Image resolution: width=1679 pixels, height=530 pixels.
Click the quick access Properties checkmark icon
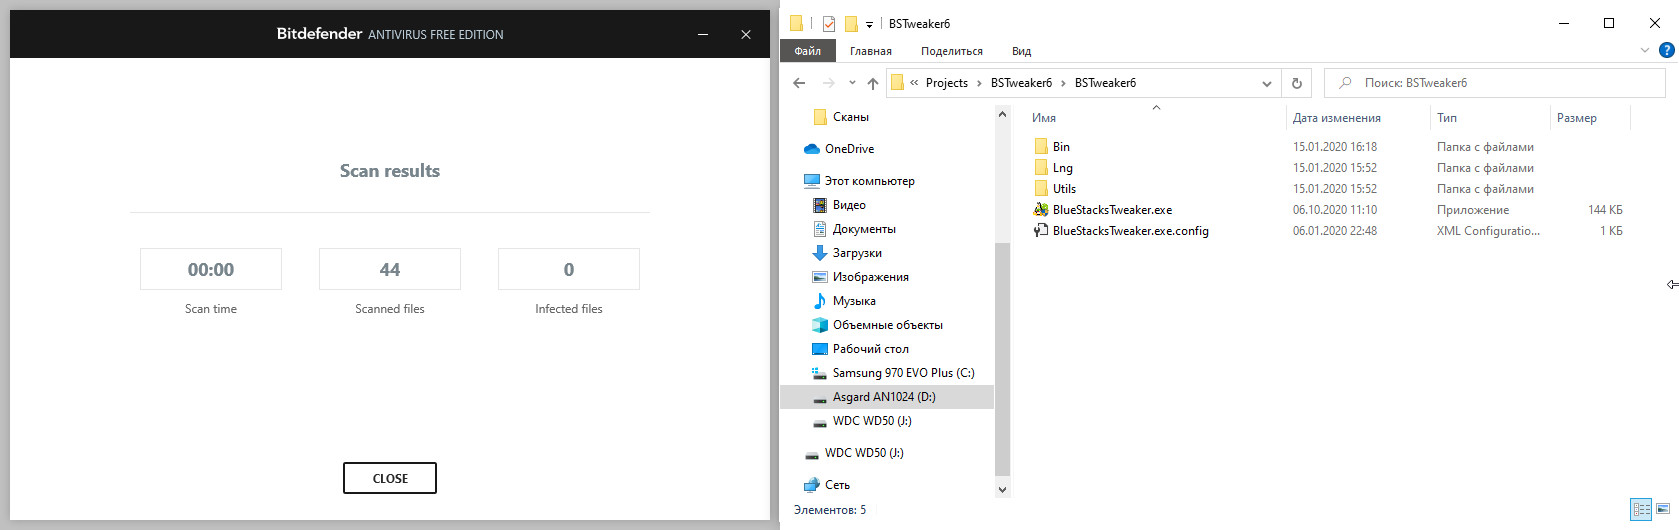(x=828, y=23)
